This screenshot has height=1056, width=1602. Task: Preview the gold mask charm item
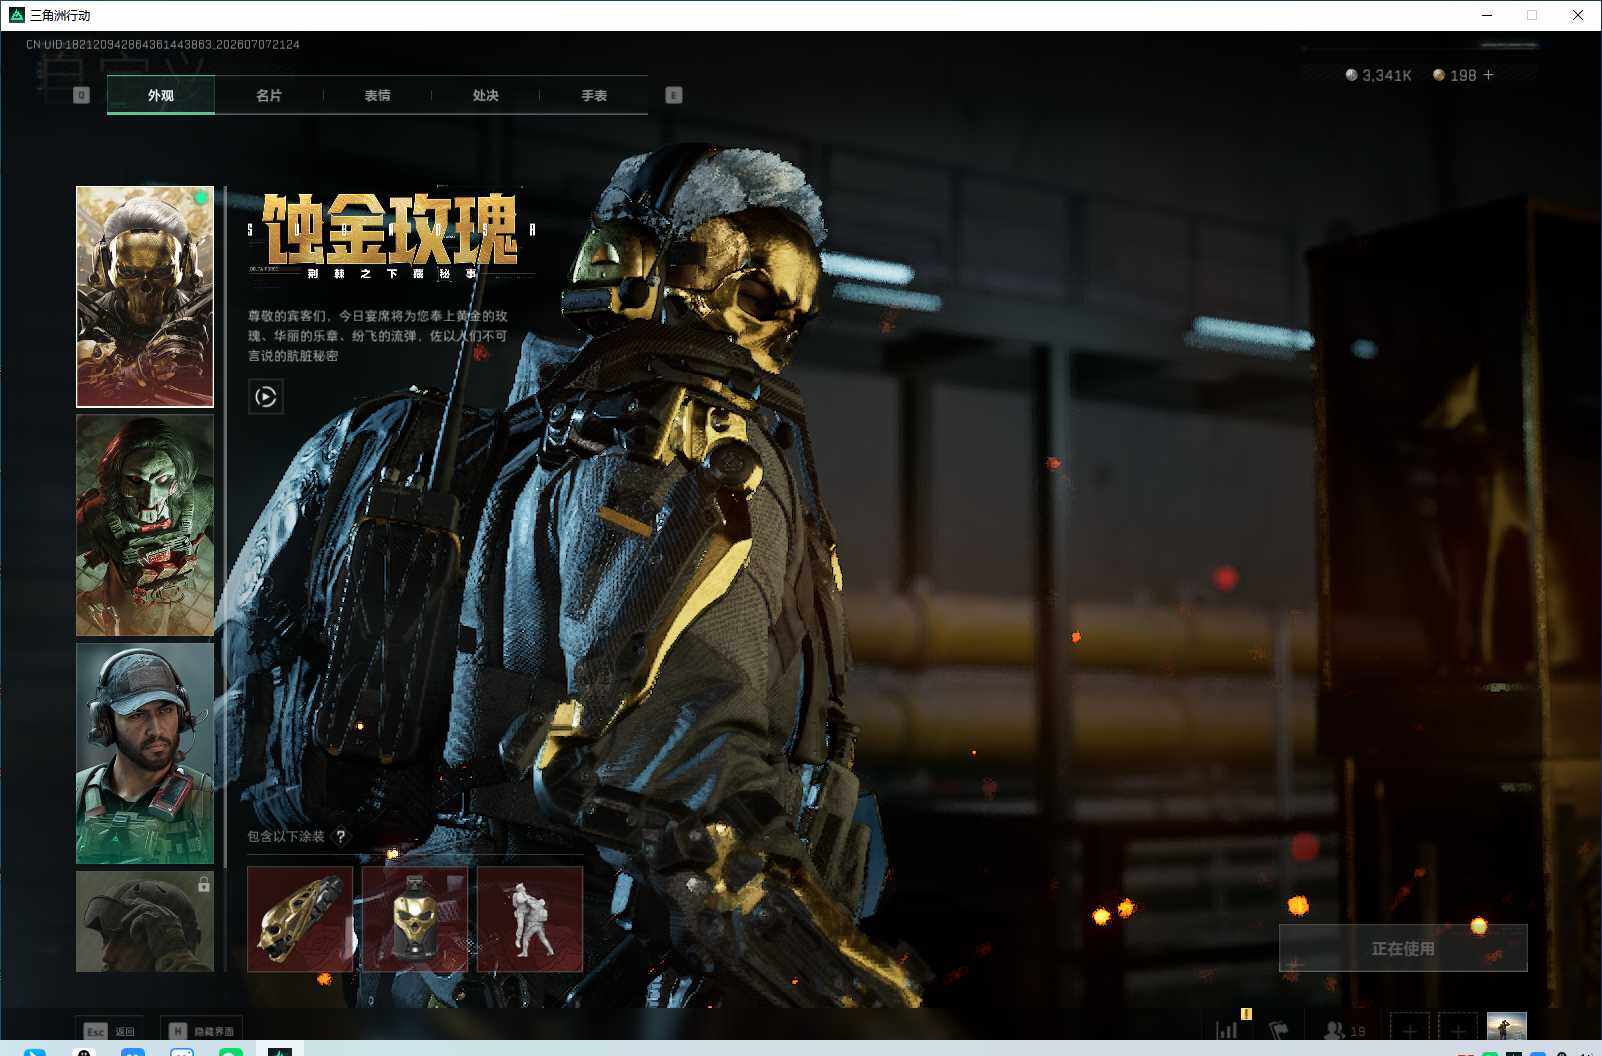(x=415, y=918)
